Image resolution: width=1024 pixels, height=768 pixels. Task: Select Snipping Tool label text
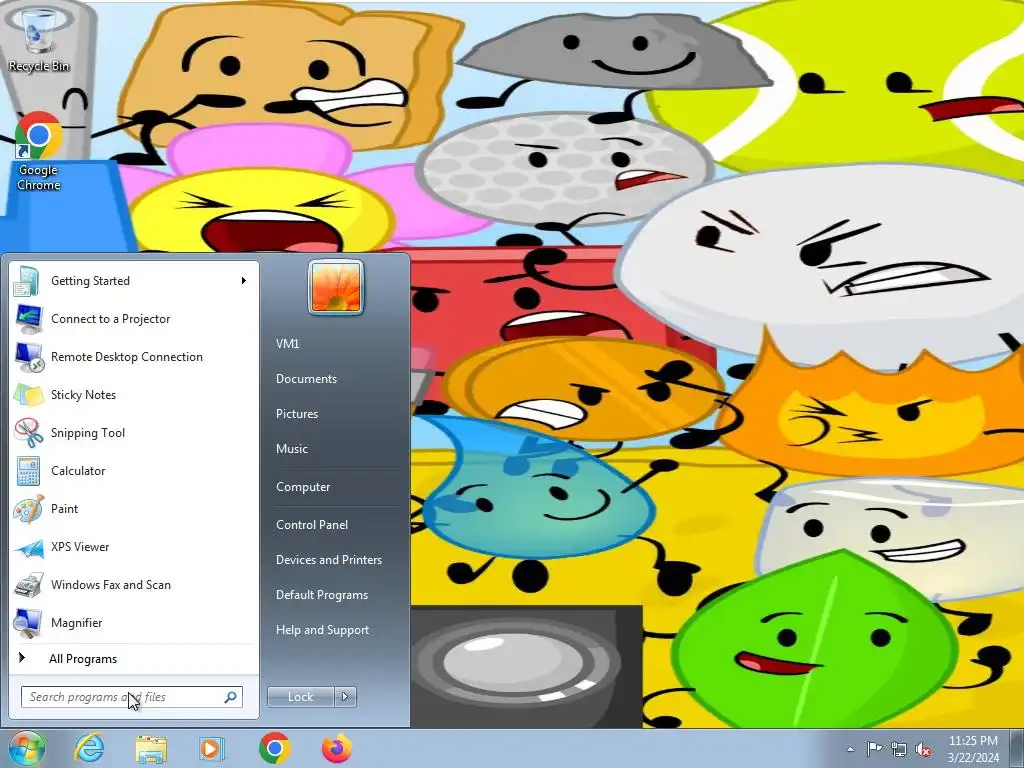(x=88, y=433)
